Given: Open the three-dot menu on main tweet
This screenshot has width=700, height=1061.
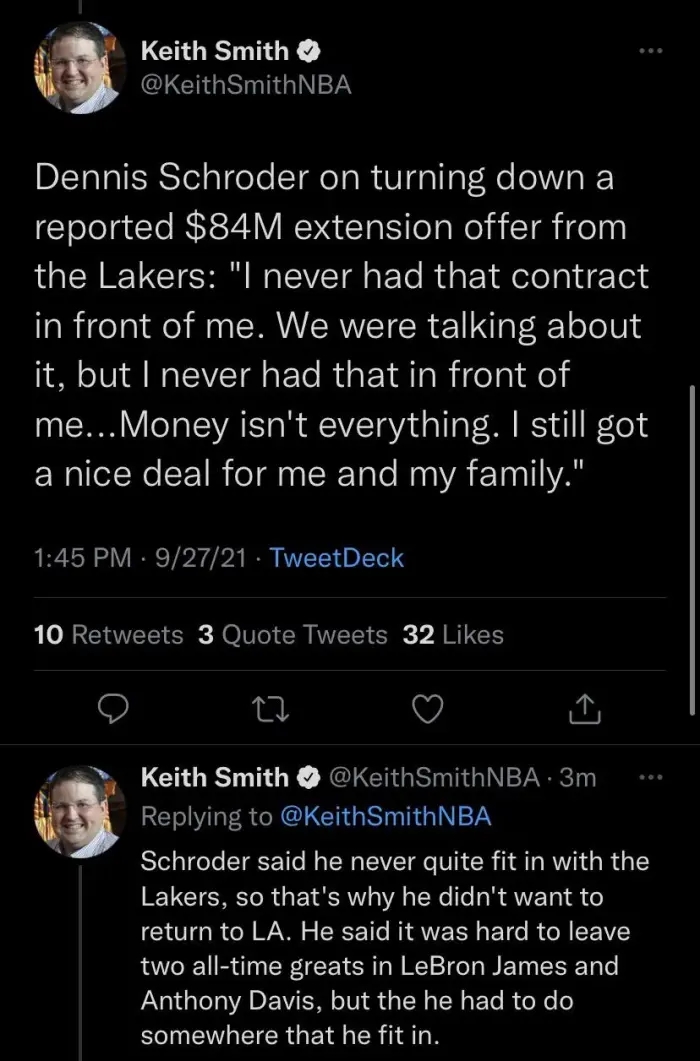Looking at the screenshot, I should (652, 50).
